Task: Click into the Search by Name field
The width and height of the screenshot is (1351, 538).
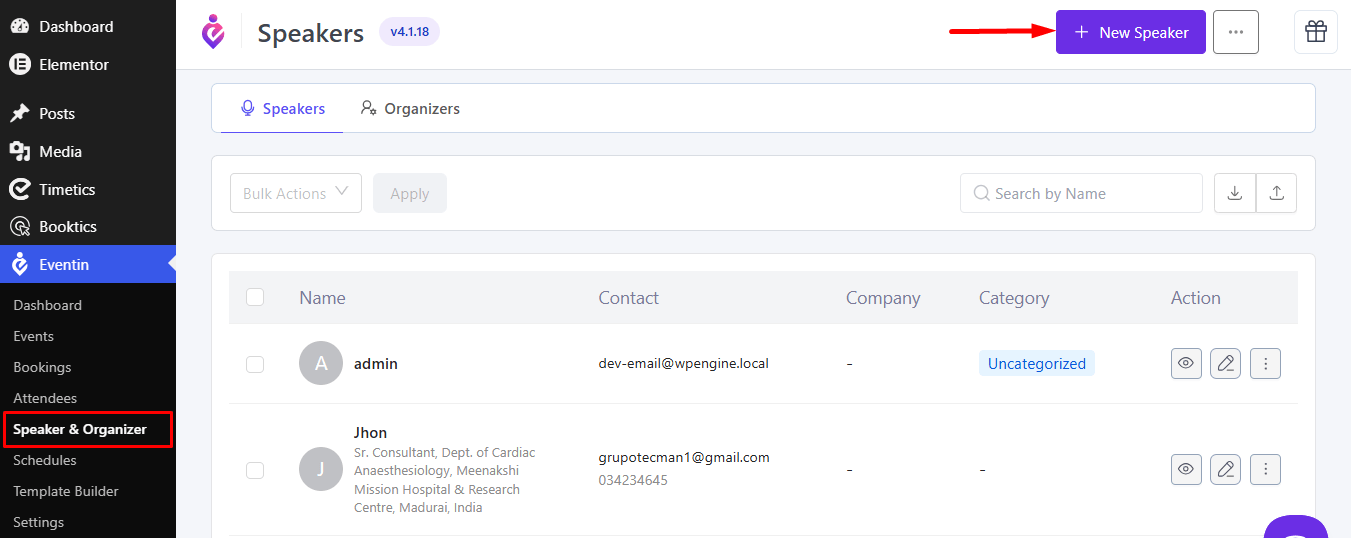Action: tap(1081, 193)
